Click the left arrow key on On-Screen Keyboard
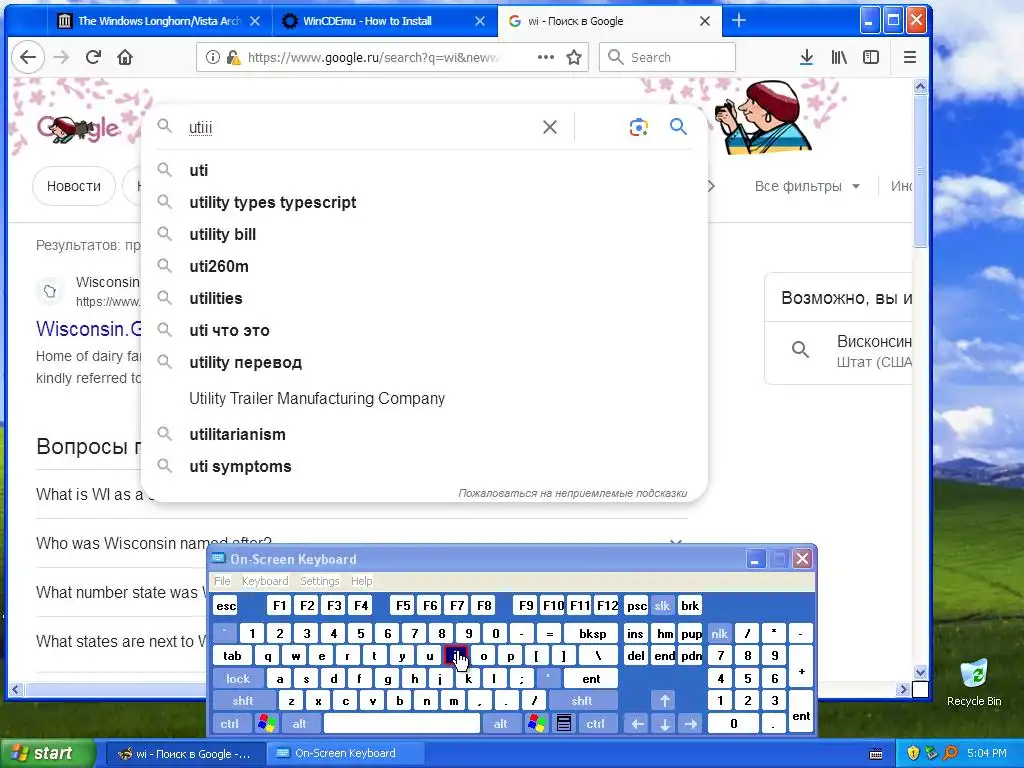 638,724
